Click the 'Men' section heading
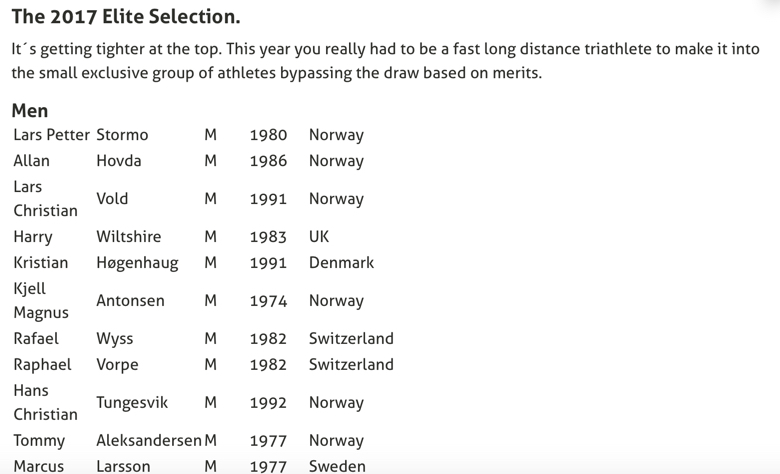The height and width of the screenshot is (474, 780). click(30, 110)
